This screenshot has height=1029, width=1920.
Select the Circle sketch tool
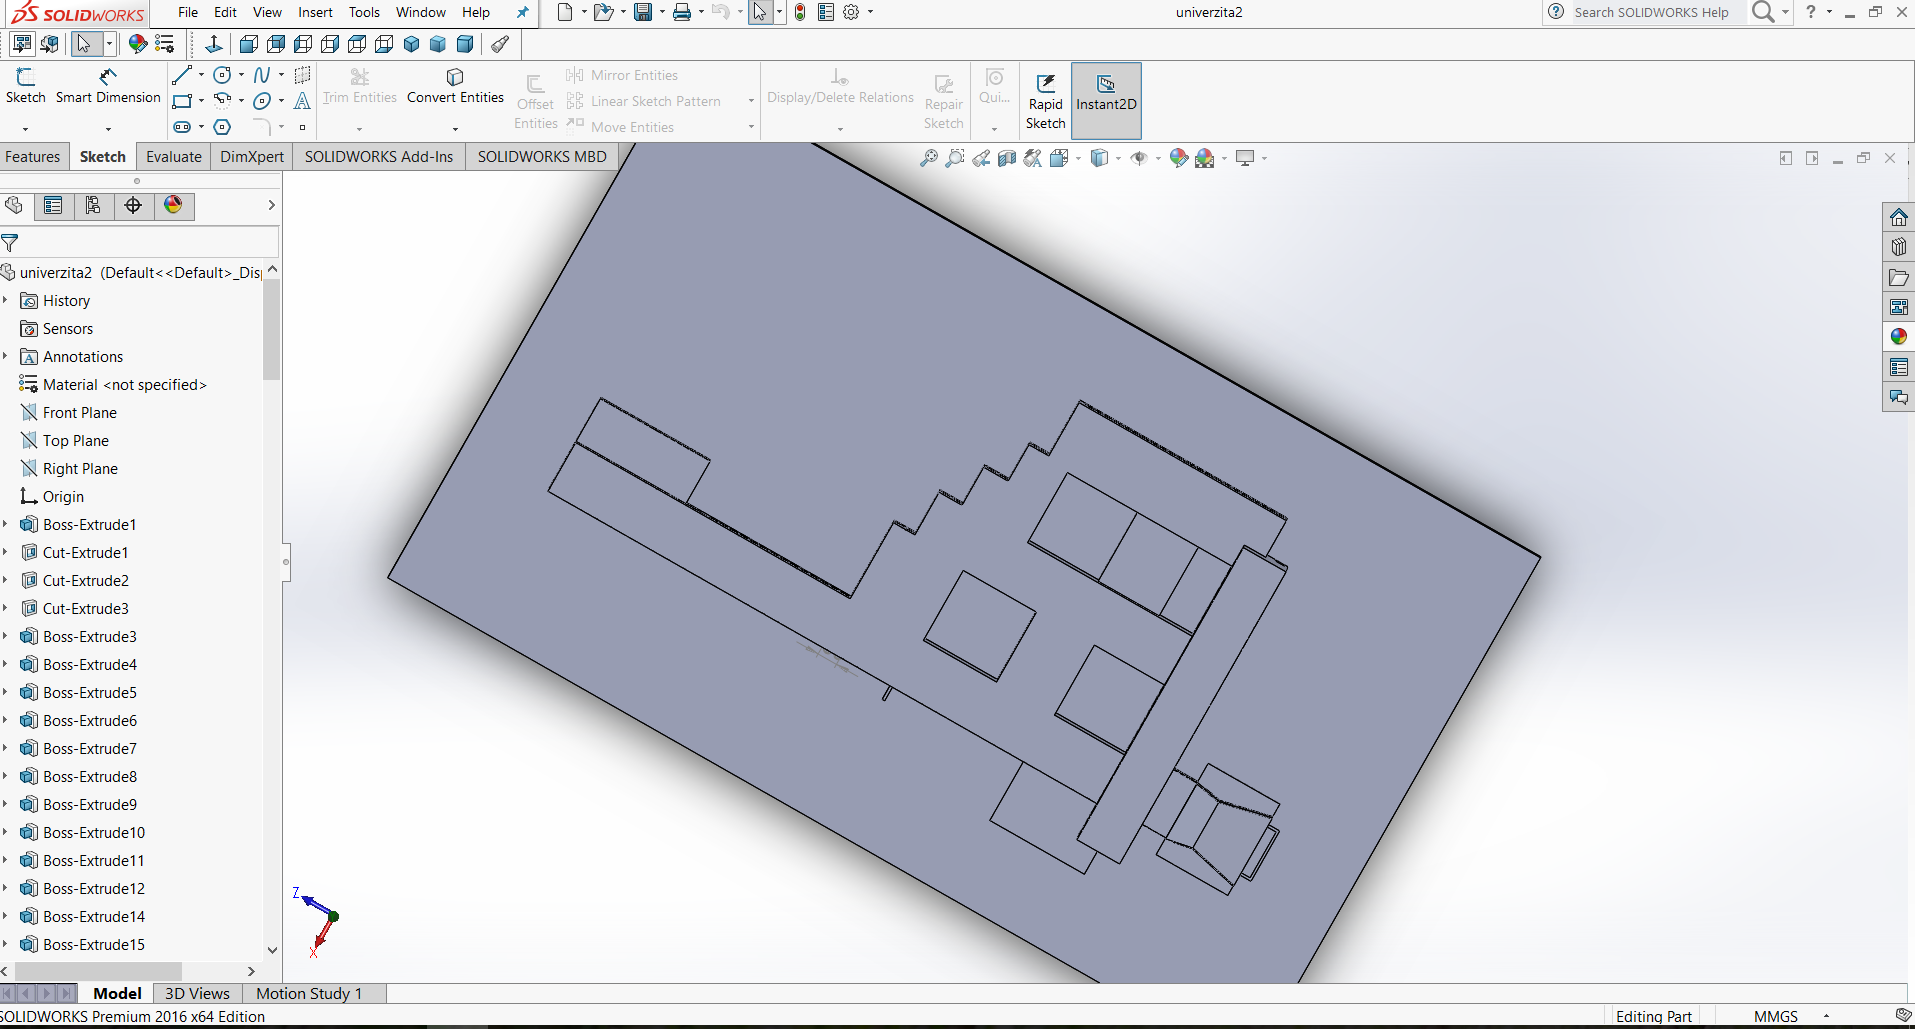pyautogui.click(x=222, y=75)
